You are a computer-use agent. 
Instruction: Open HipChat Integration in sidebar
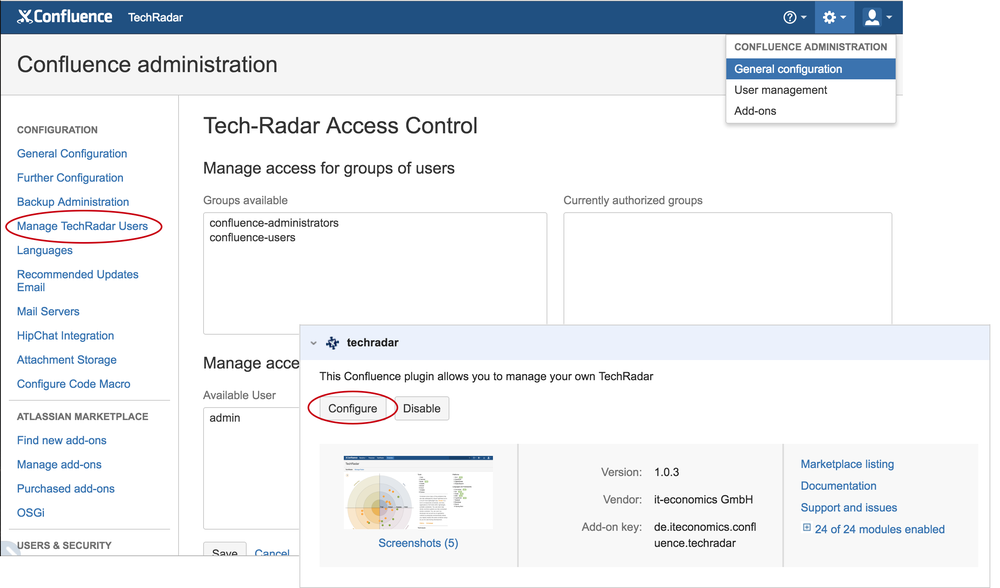tap(65, 336)
